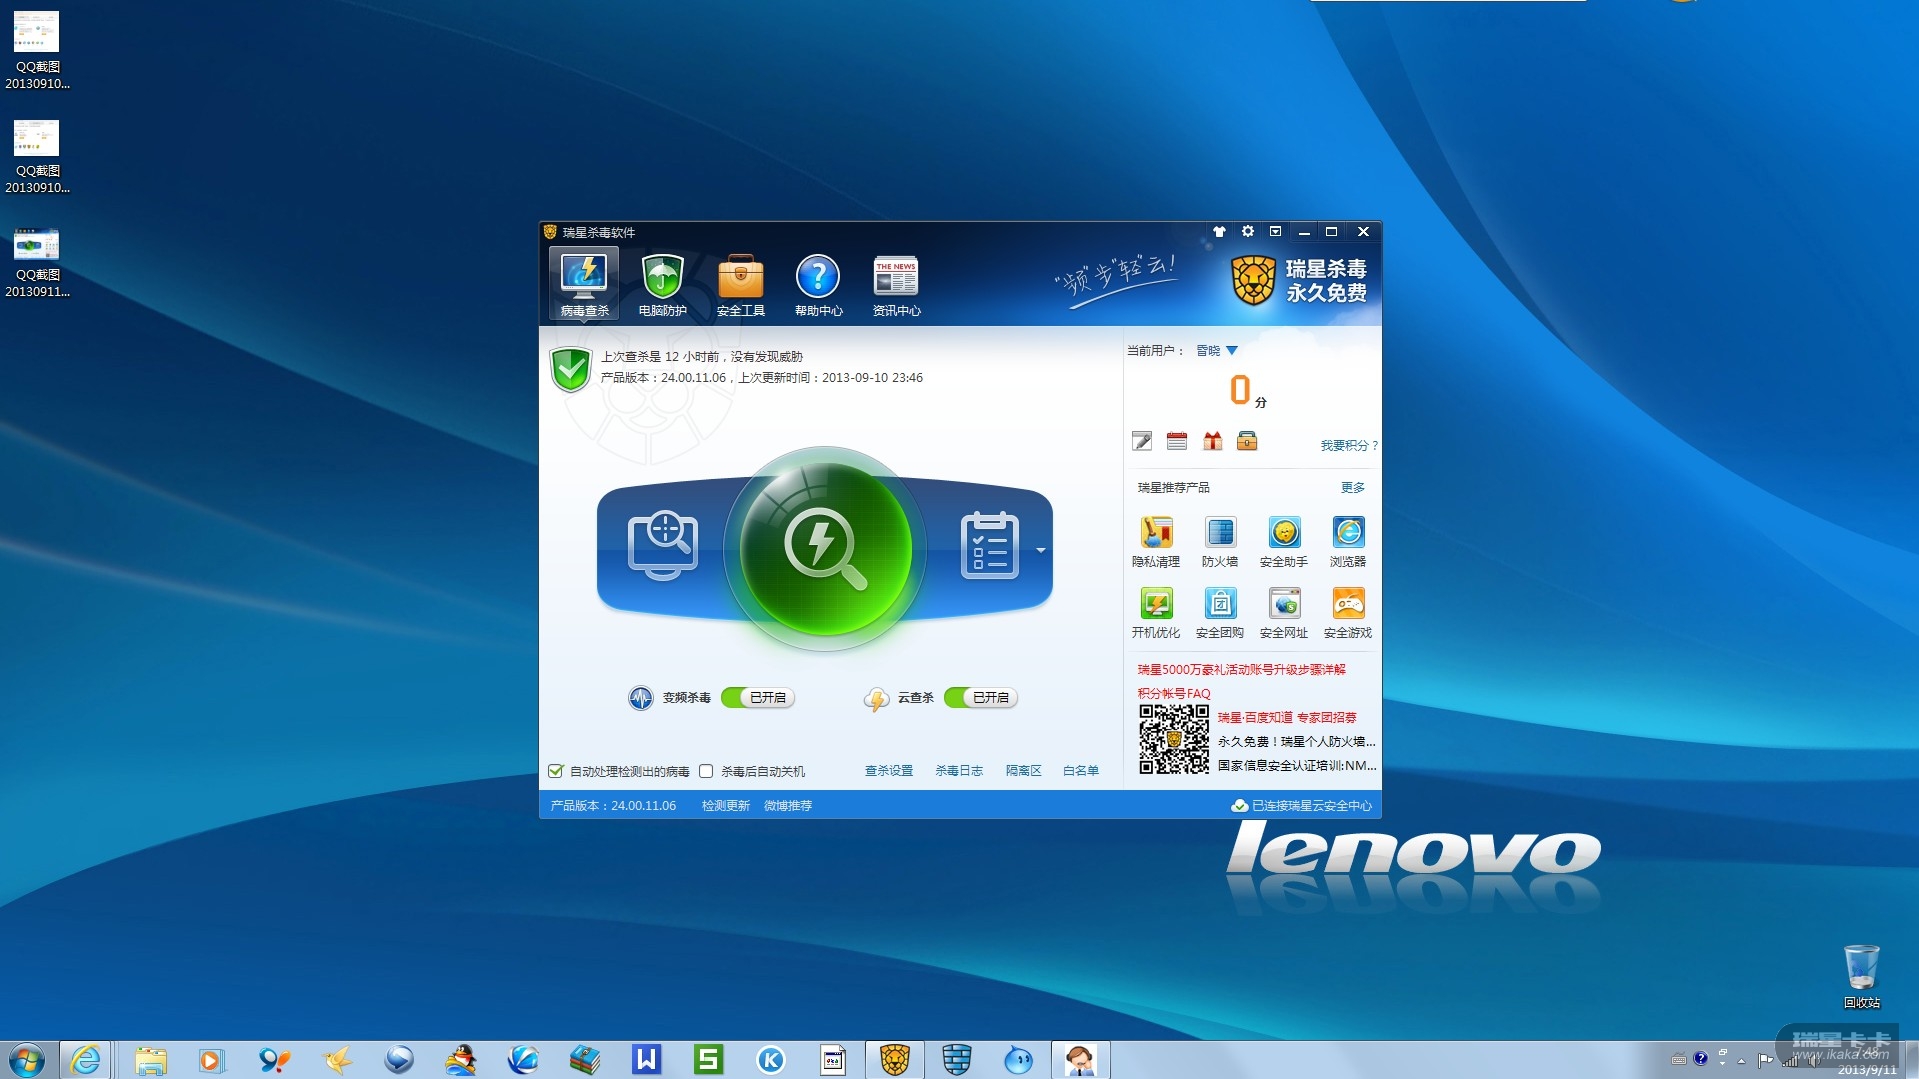Expand the current user dropdown arrow

pyautogui.click(x=1232, y=351)
